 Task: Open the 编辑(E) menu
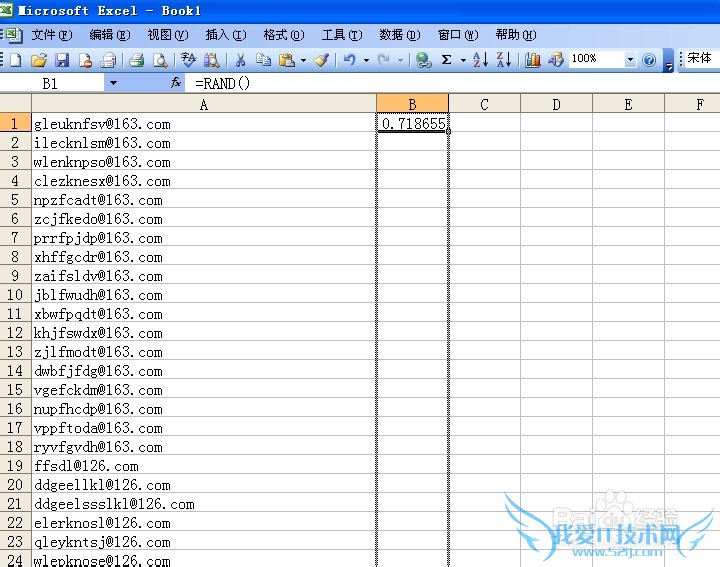[x=110, y=35]
